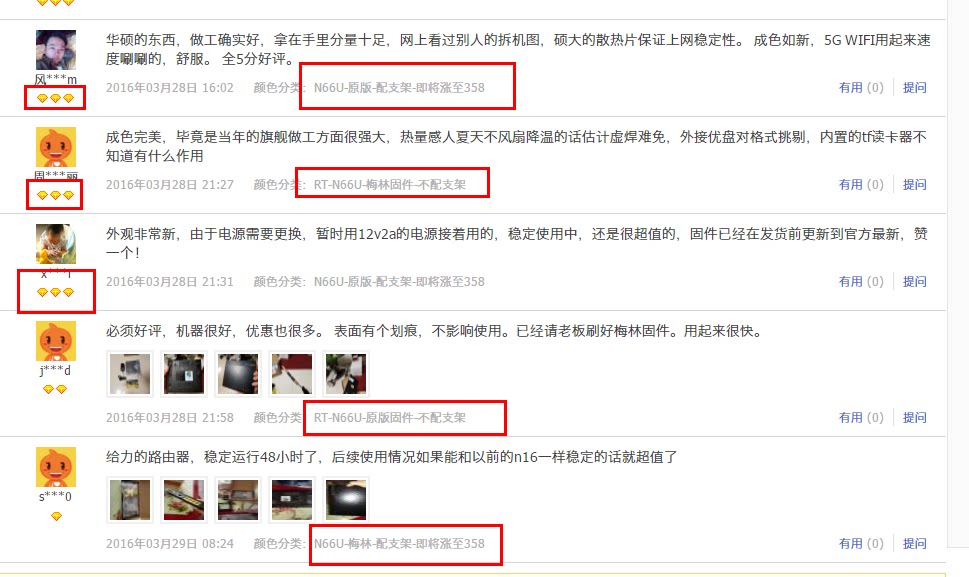Image resolution: width=969 pixels, height=577 pixels.
Task: Click the child photo avatar of third reviewer
Action: 56,243
